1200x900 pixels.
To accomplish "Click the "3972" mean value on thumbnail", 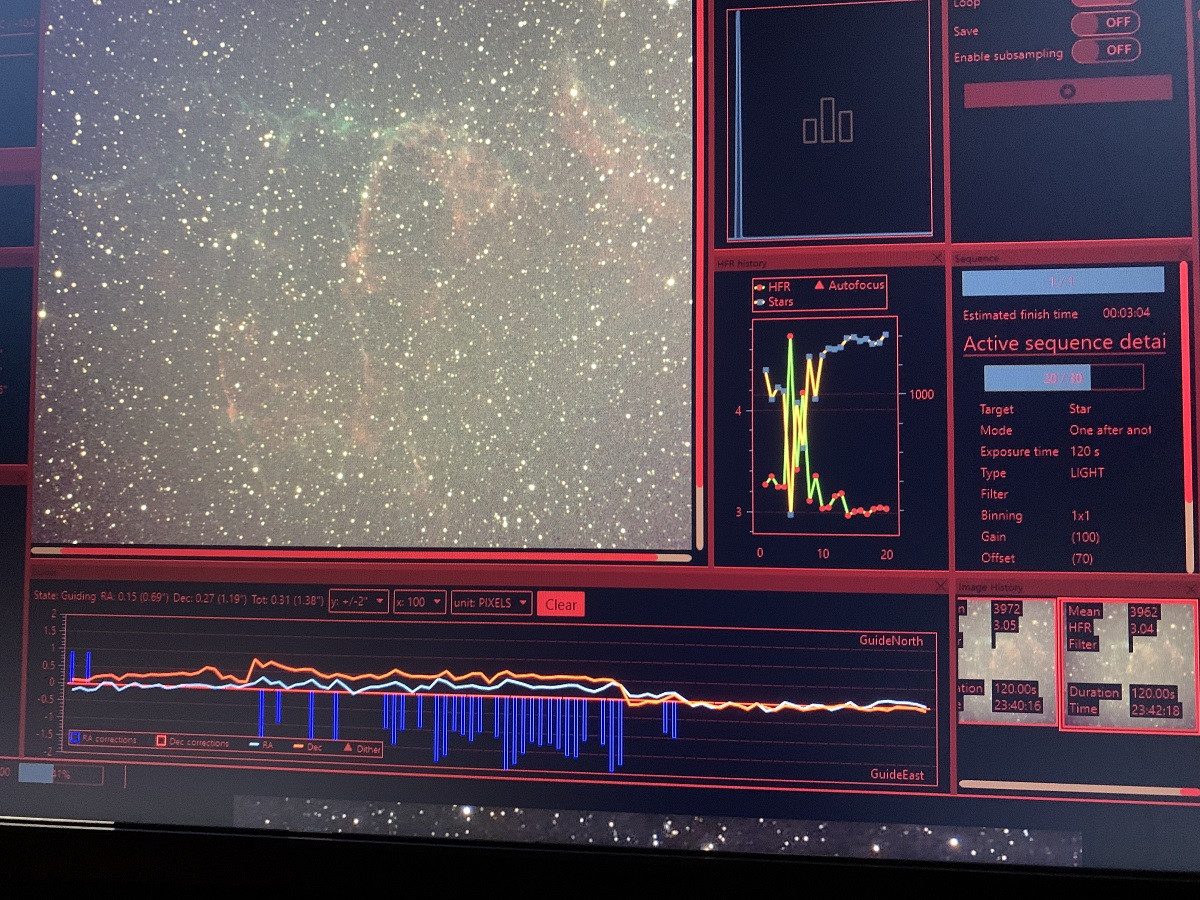I will click(x=1007, y=609).
